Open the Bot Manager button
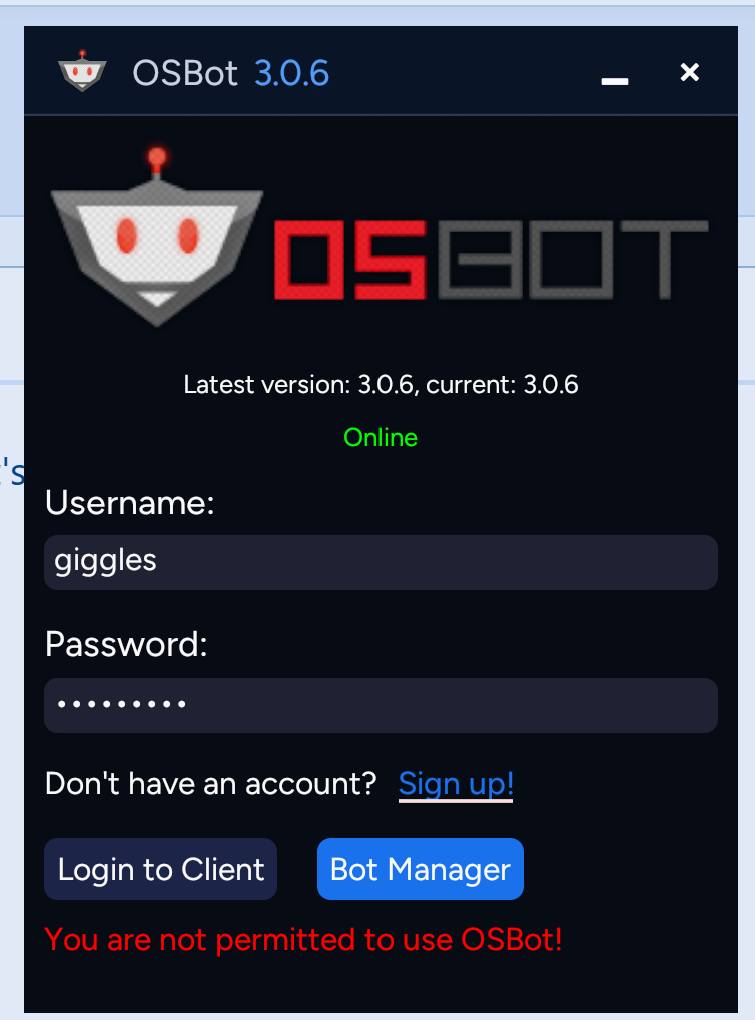 (420, 869)
